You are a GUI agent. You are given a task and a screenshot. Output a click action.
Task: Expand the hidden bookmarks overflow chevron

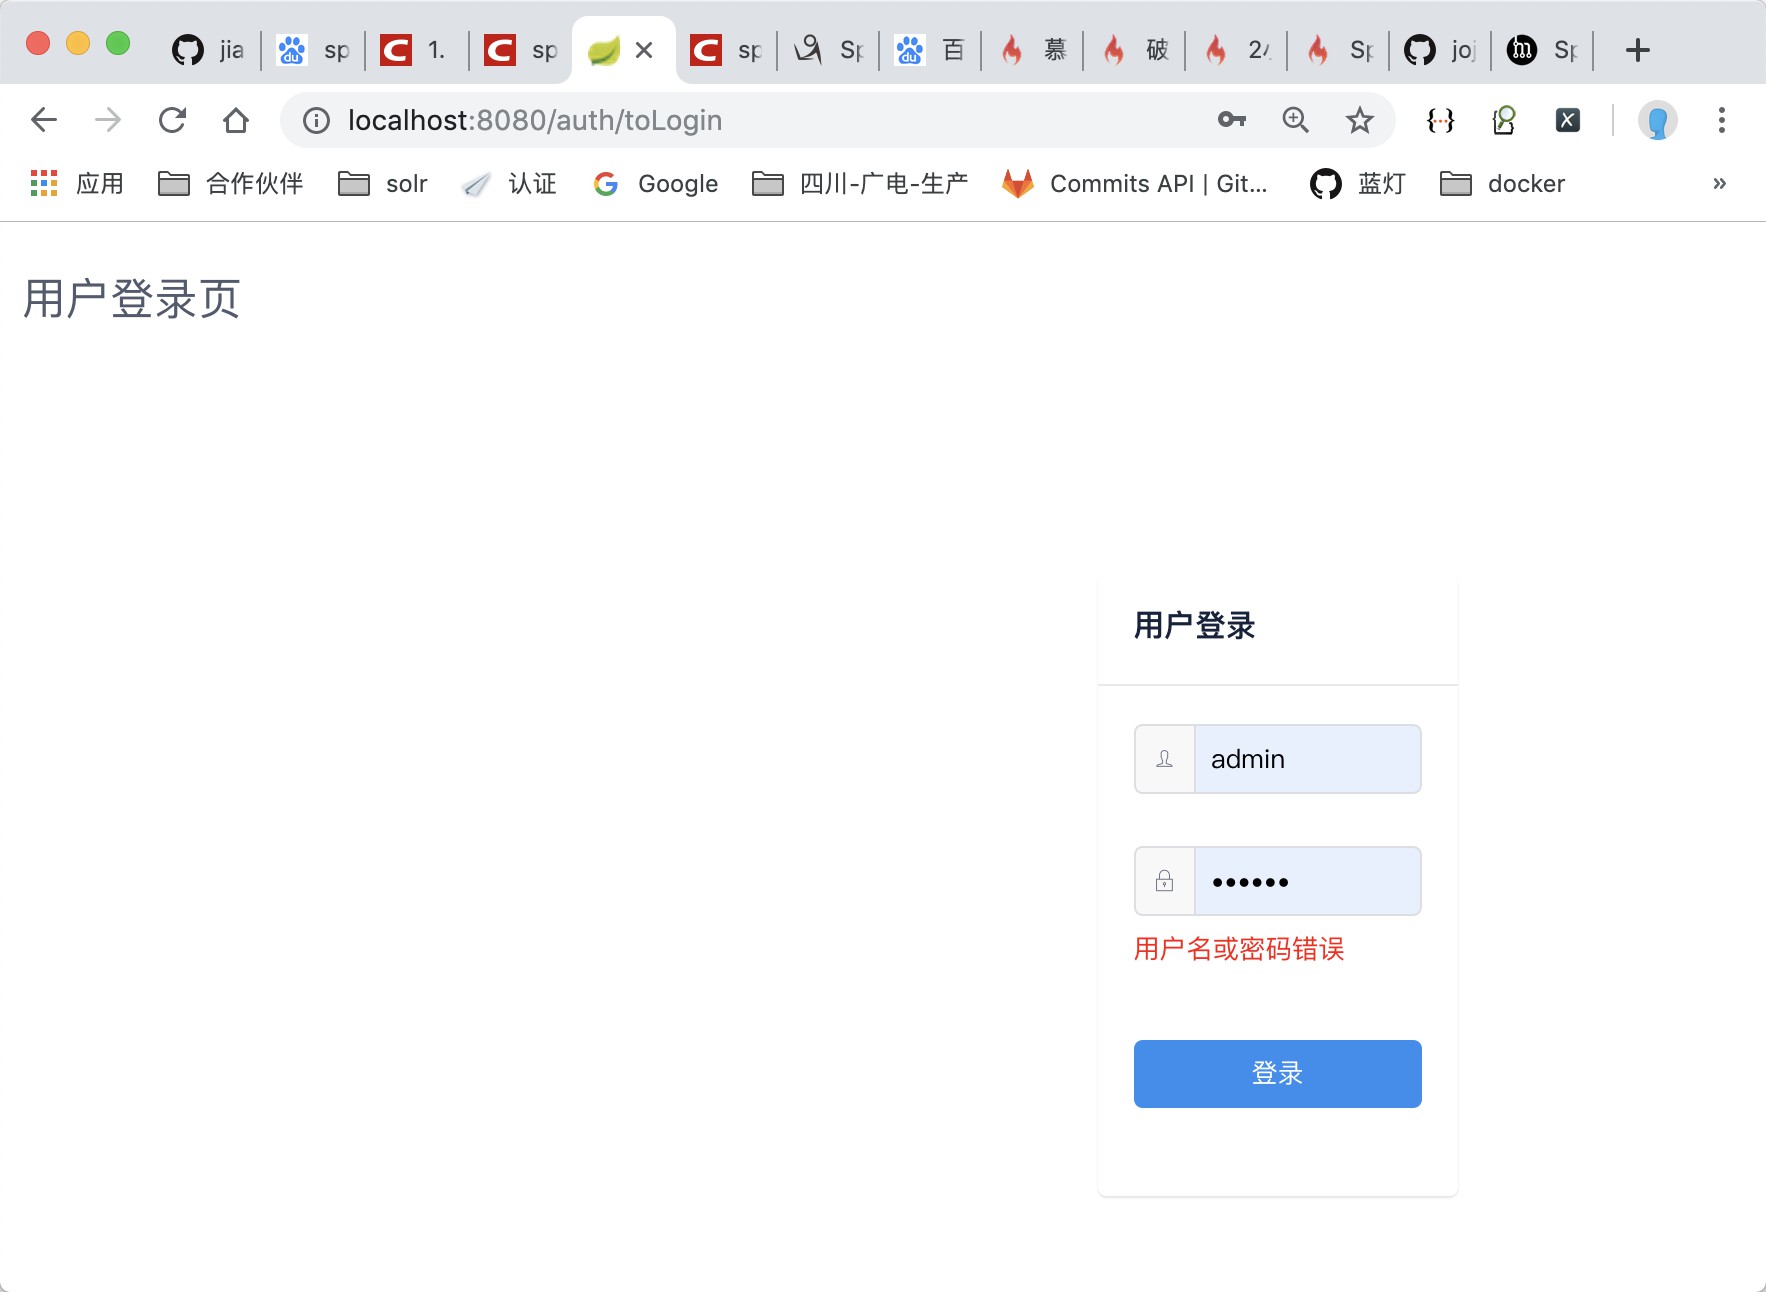1719,183
